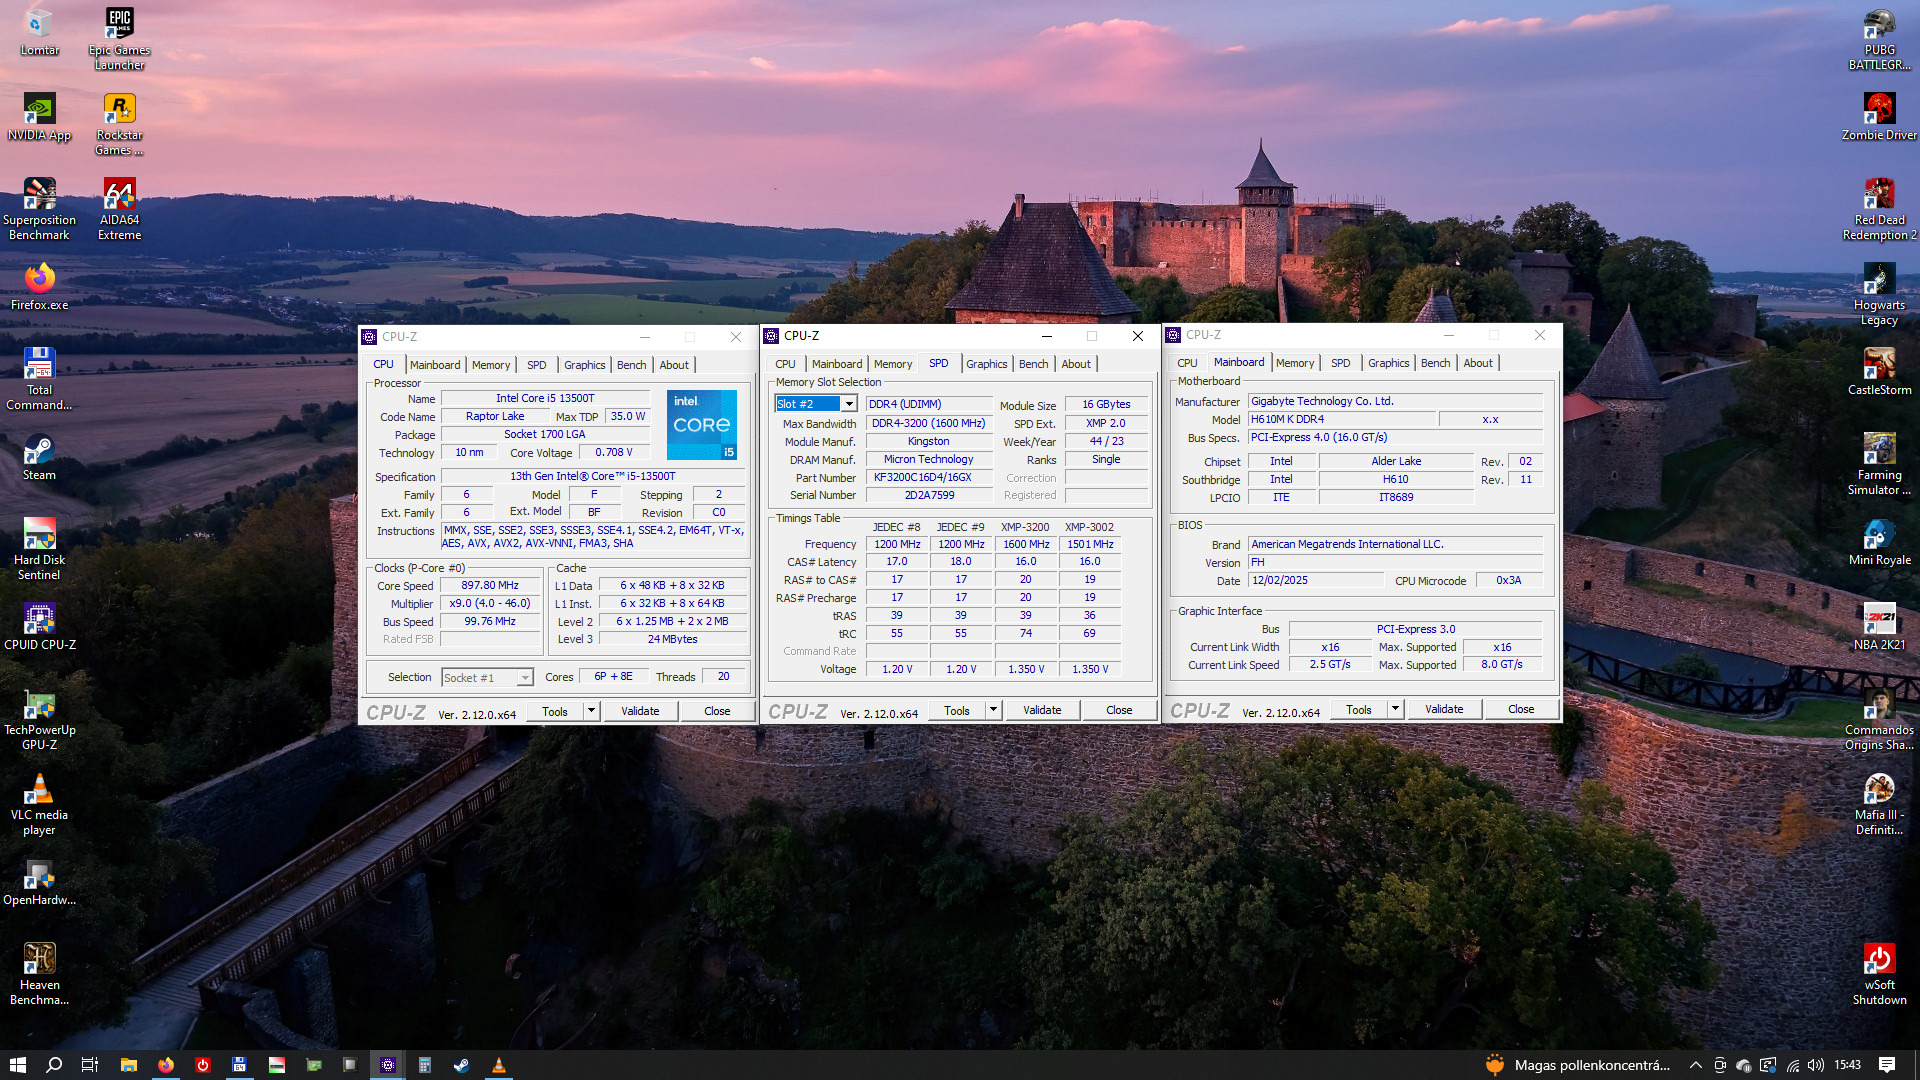Expand Tools dropdown arrow in SPD window

(x=993, y=710)
